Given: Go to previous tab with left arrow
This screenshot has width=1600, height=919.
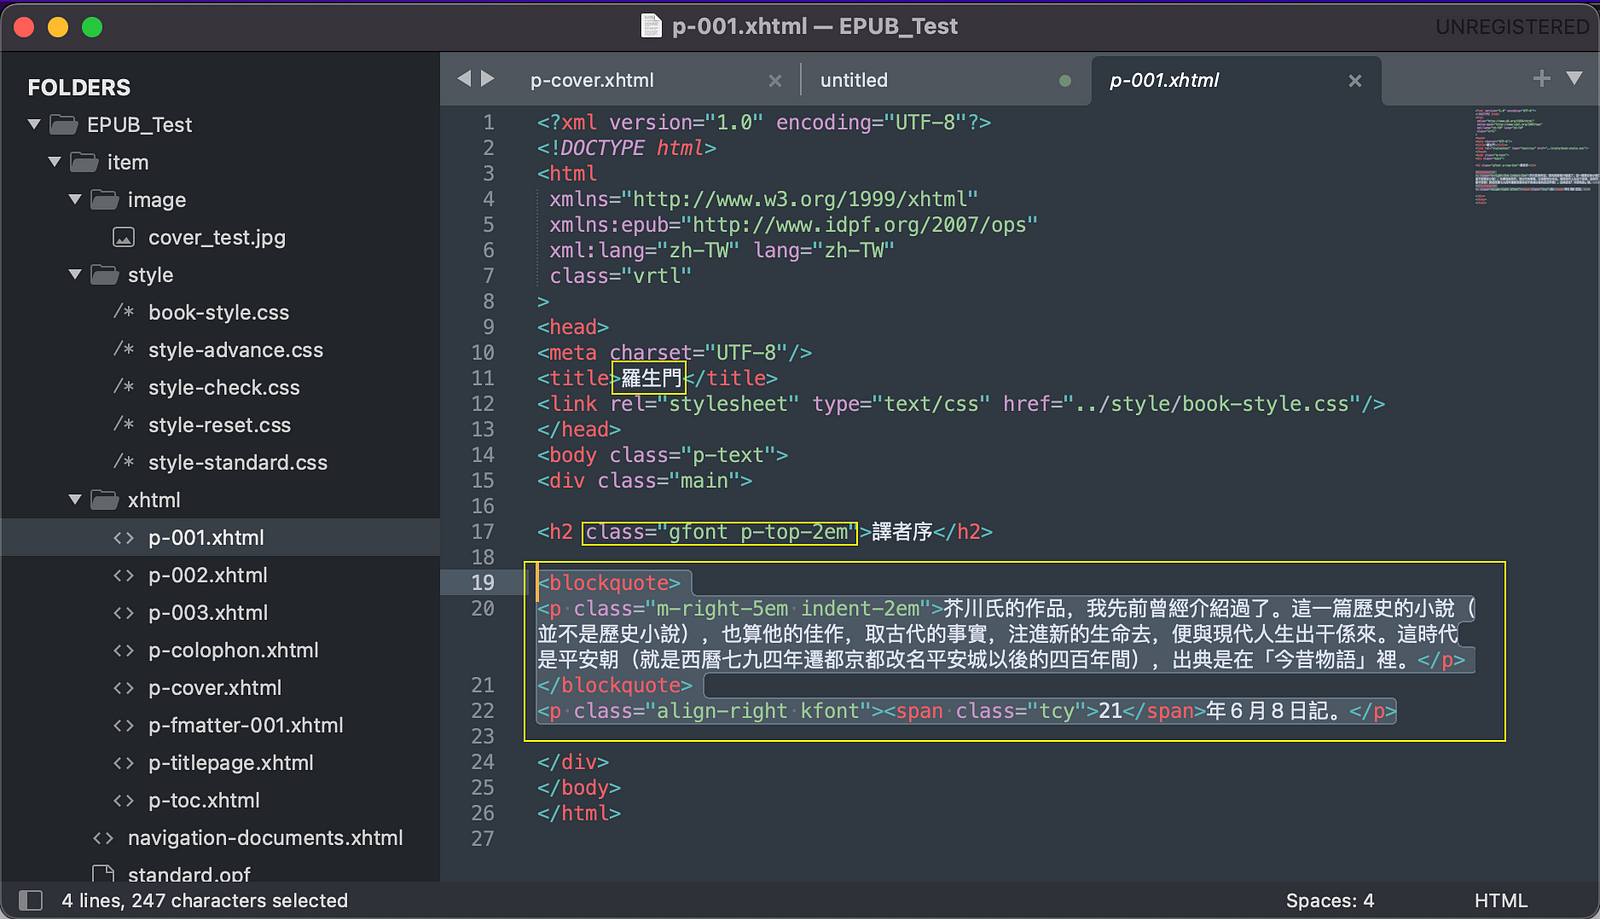Looking at the screenshot, I should click(464, 78).
